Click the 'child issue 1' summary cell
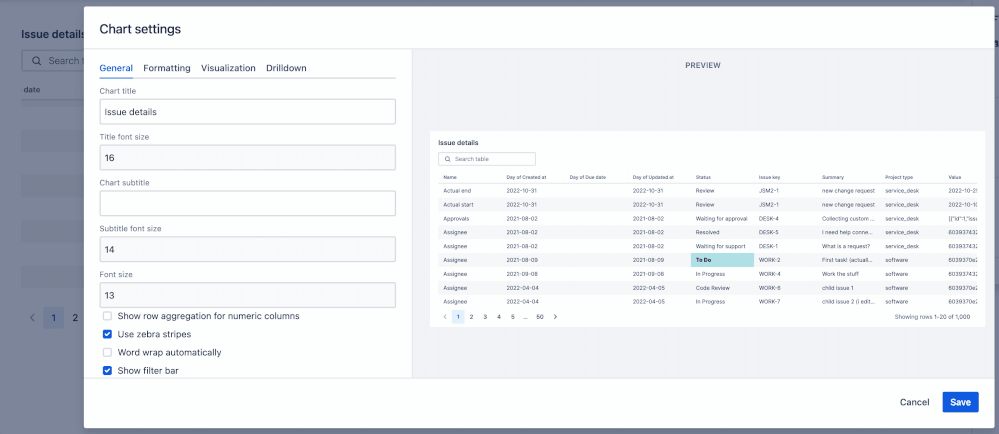The image size is (999, 434). (x=838, y=288)
